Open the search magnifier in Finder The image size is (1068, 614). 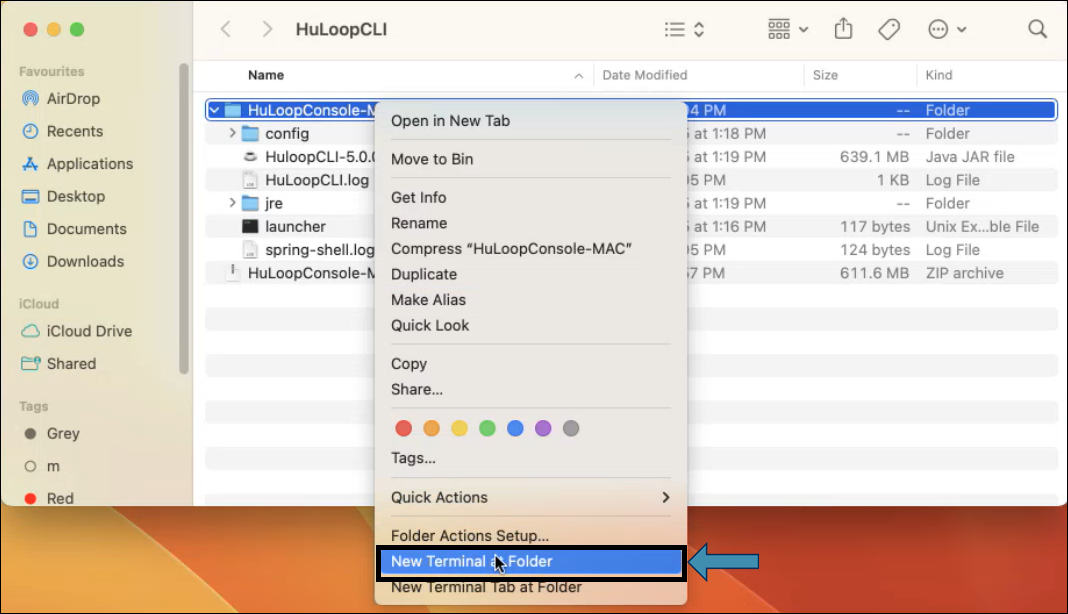[x=1037, y=29]
